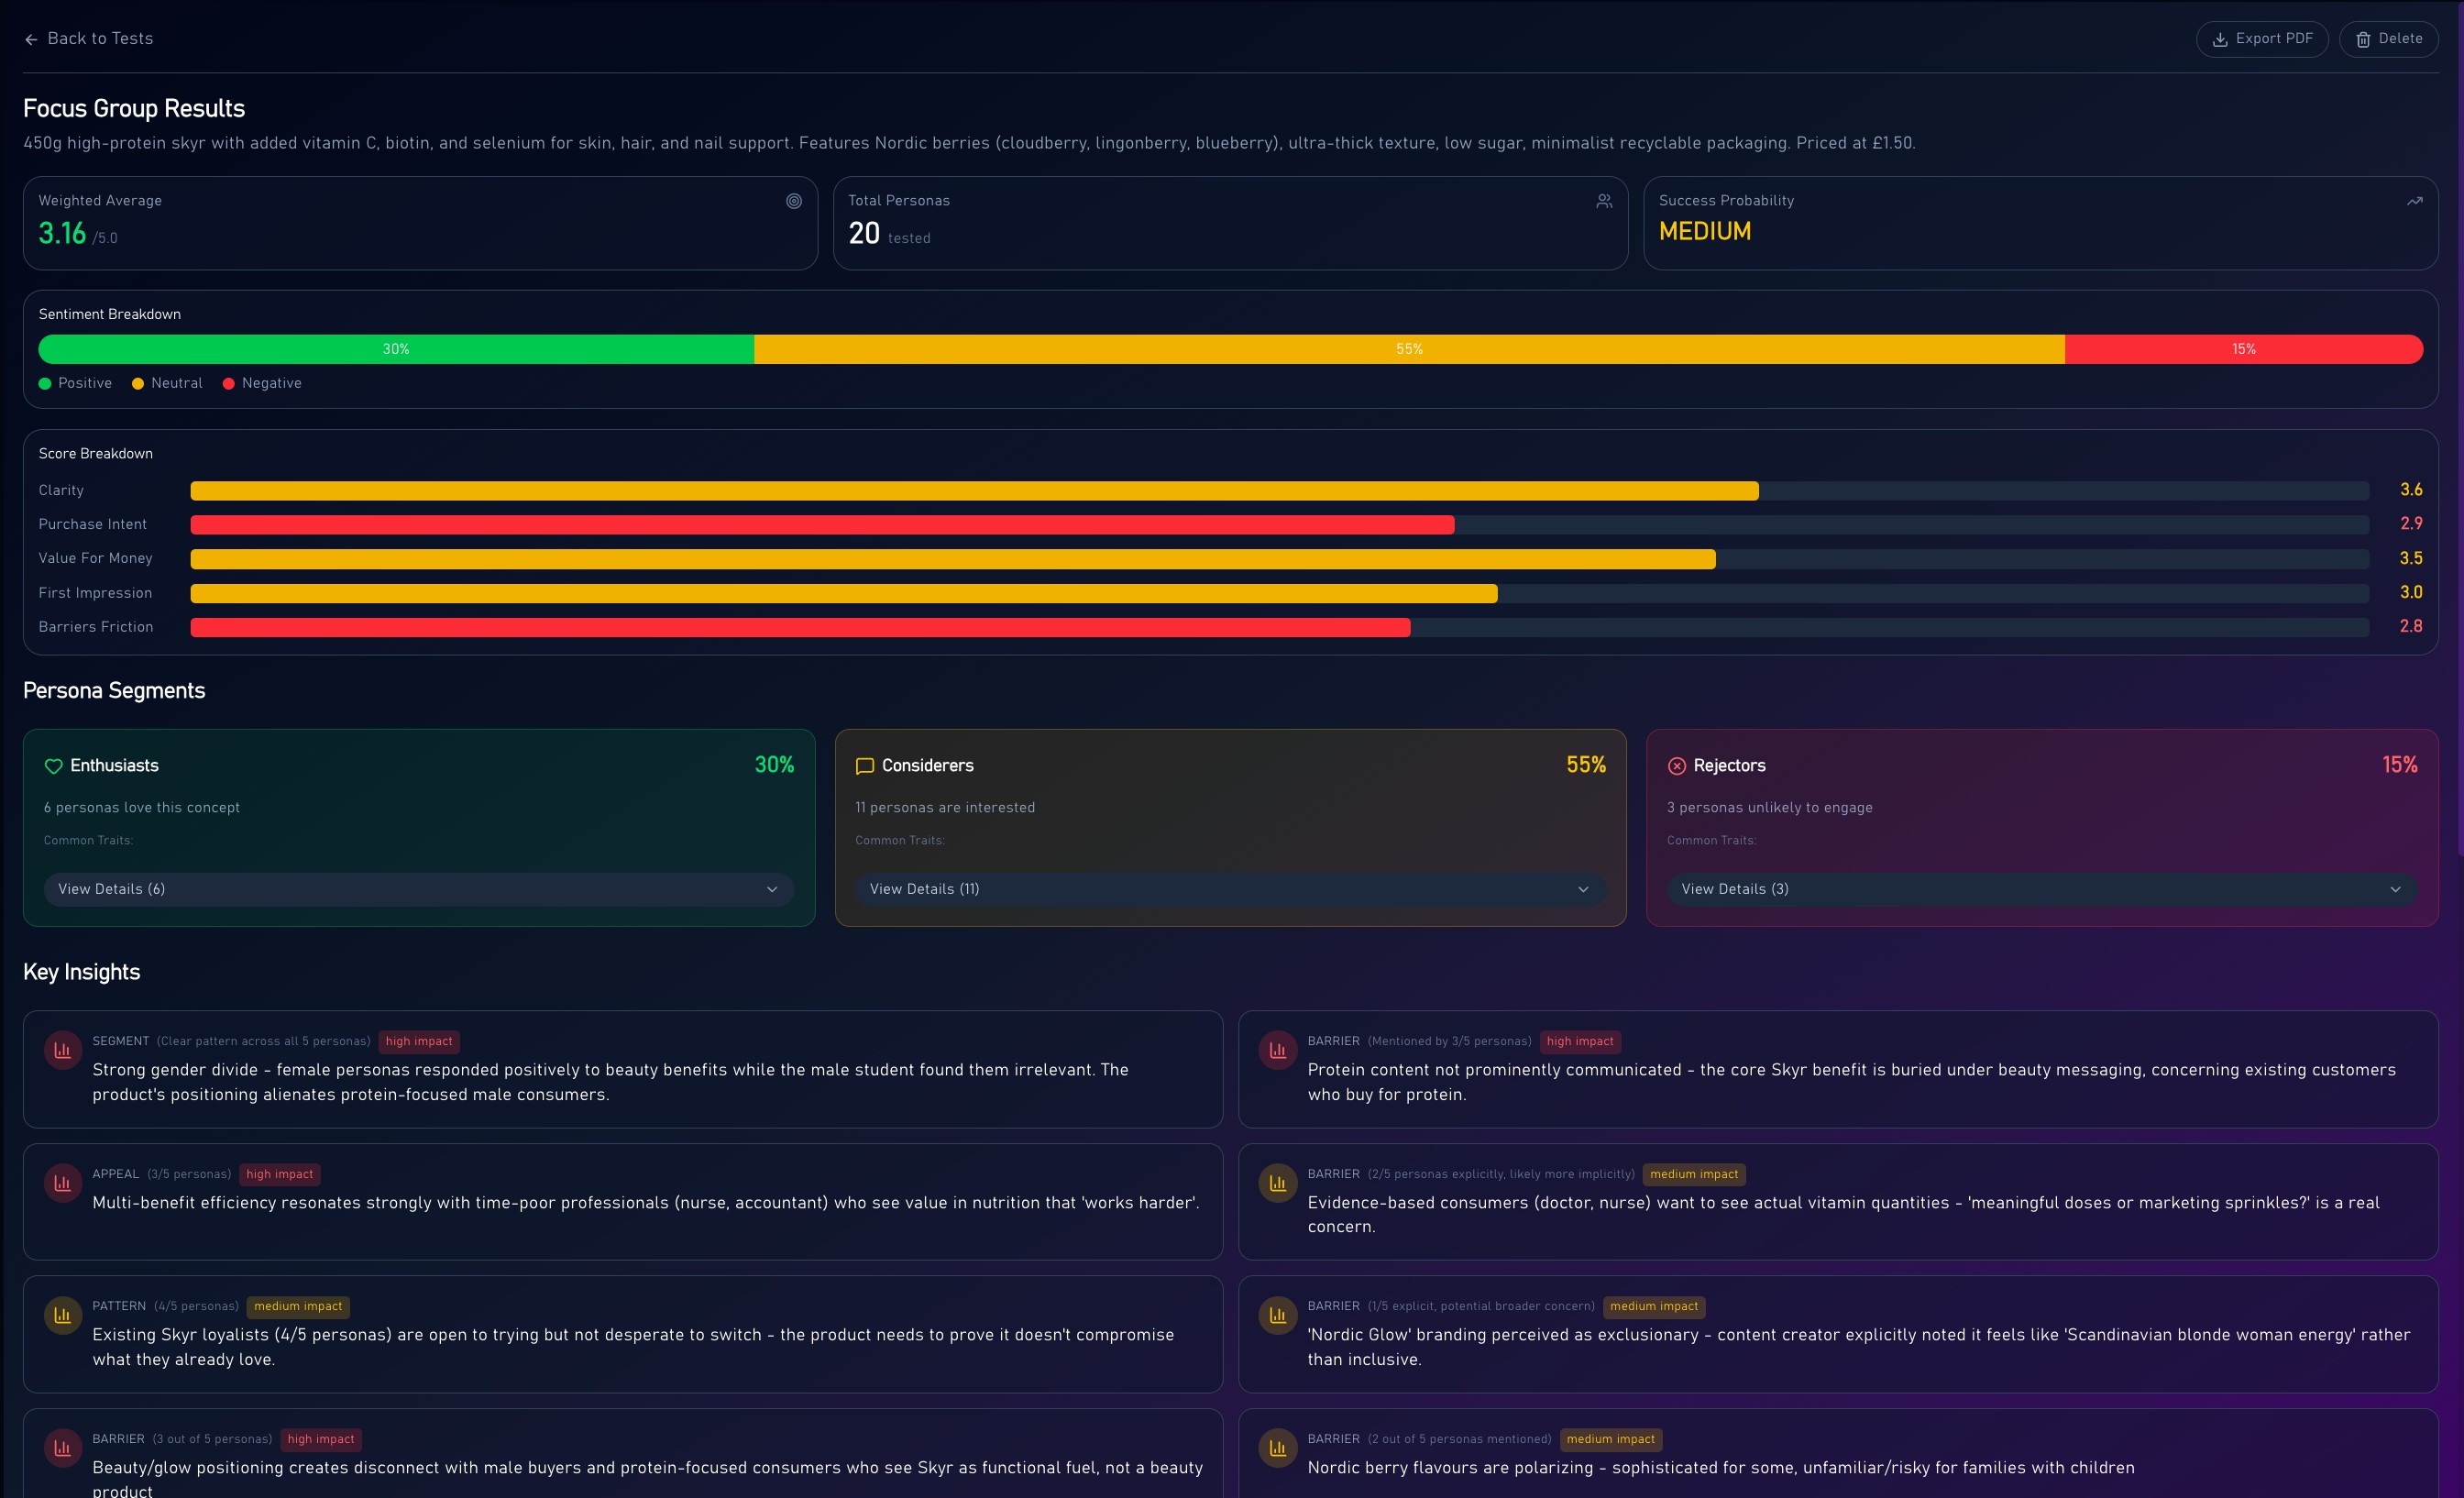Image resolution: width=2464 pixels, height=1498 pixels.
Task: Click the trend arrow icon in Success Probability
Action: pyautogui.click(x=2414, y=201)
